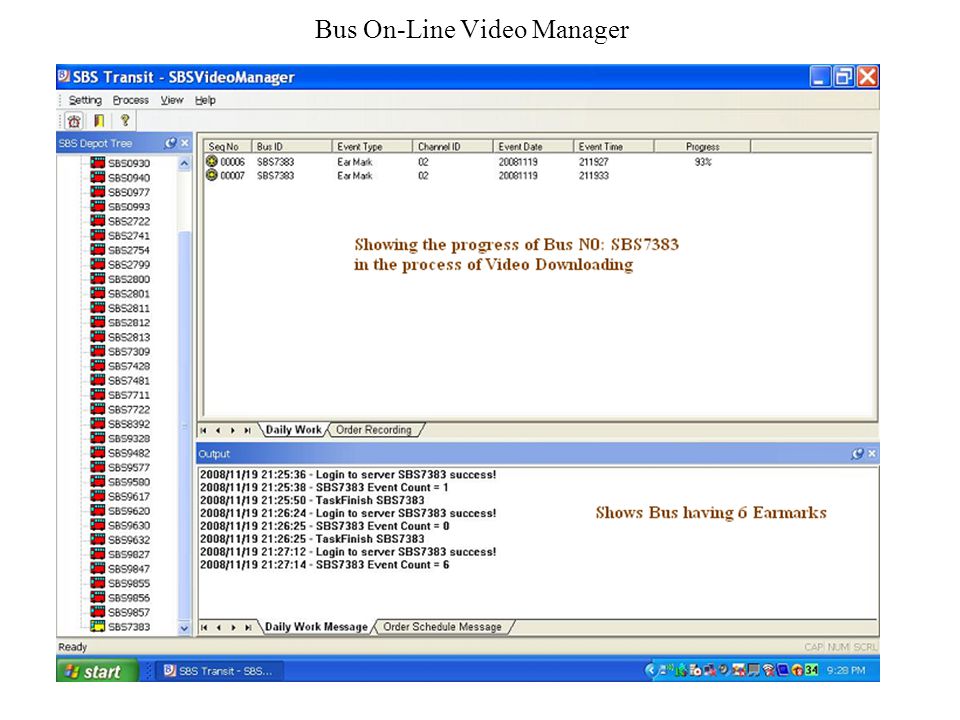Click depot tree scrollbar down arrow
Screen dimensions: 960x720
point(184,628)
